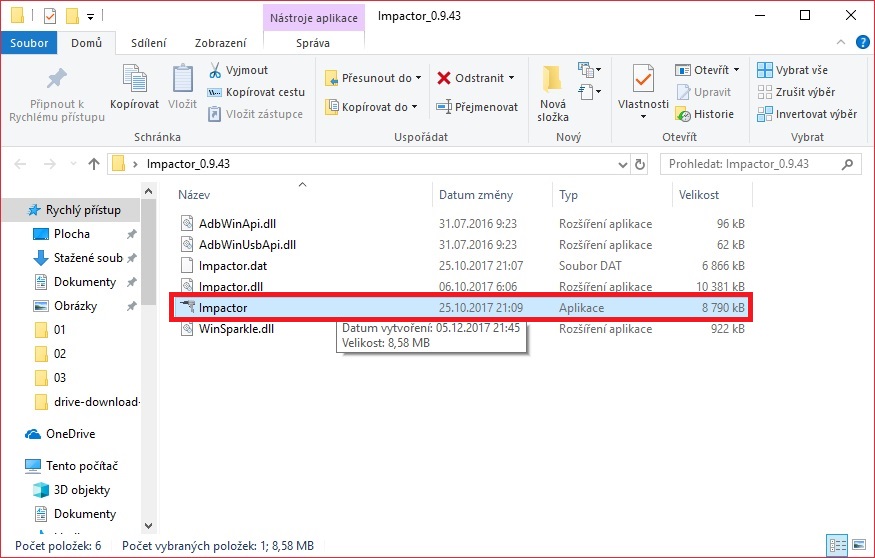Open Přesunout do (Move to) menu

(373, 78)
